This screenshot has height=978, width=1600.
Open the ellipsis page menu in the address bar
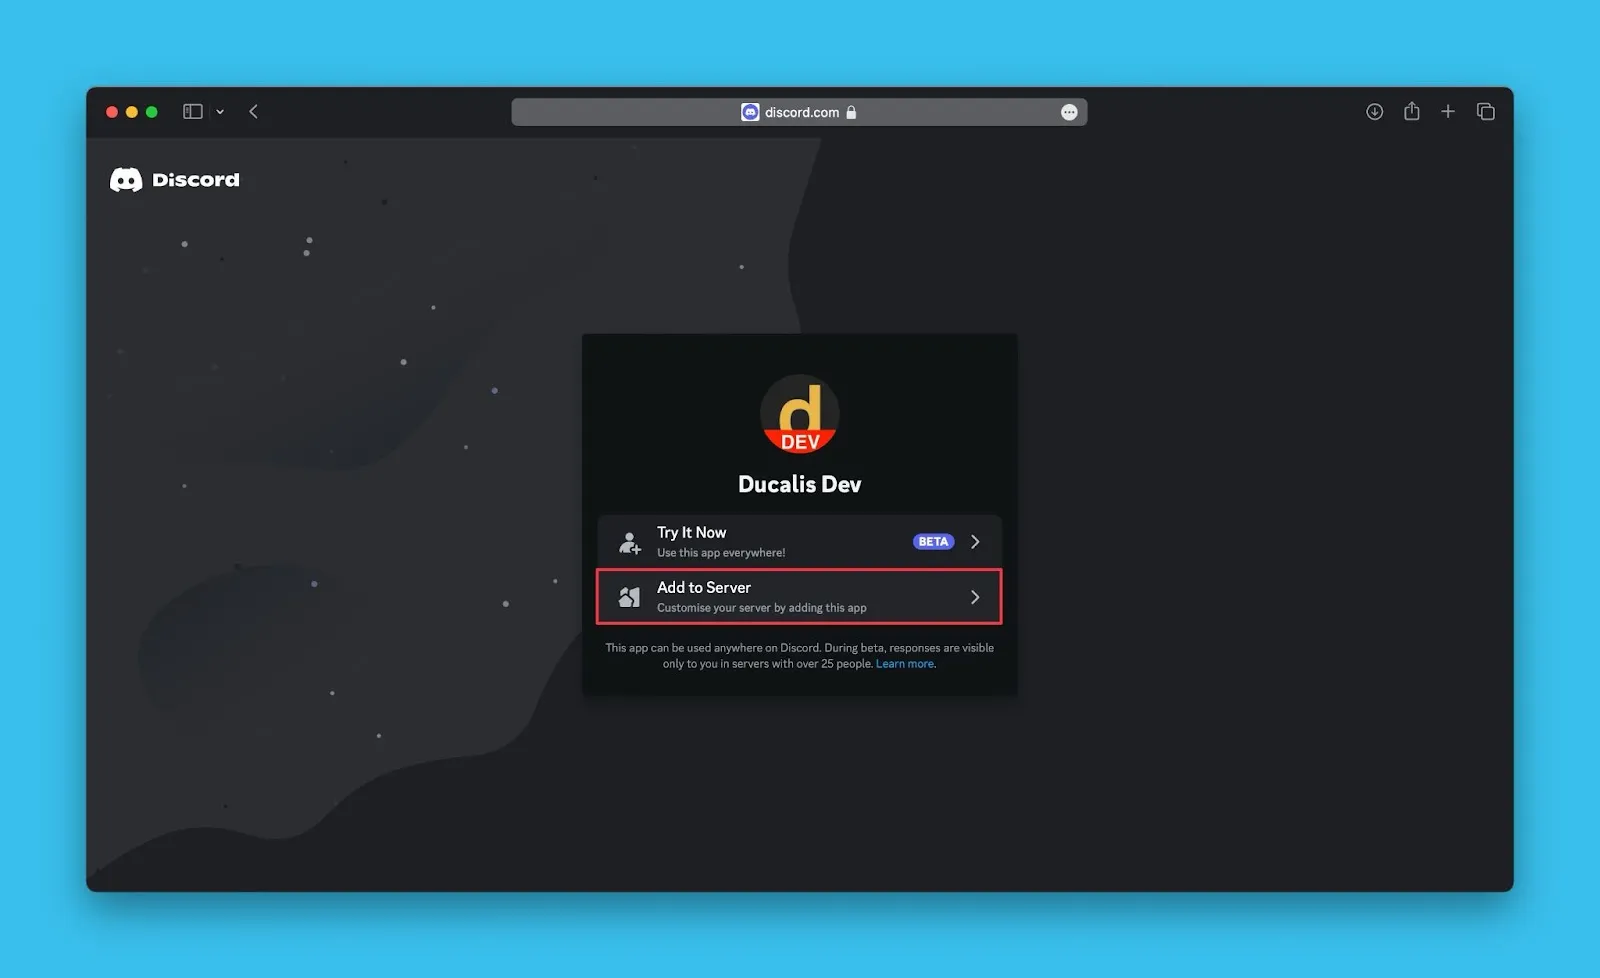1069,112
